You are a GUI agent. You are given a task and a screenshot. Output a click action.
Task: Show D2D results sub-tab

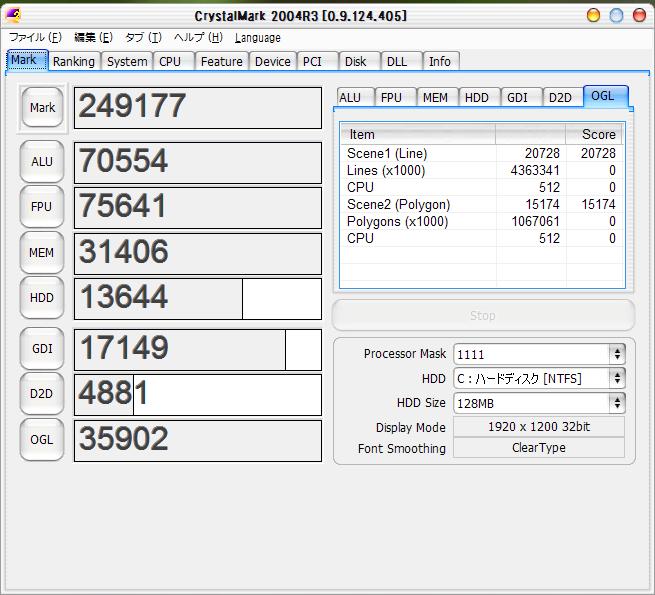(563, 97)
